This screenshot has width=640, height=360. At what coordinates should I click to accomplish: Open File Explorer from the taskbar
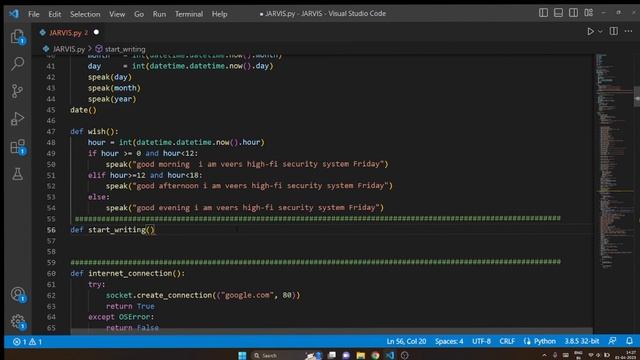tap(360, 356)
